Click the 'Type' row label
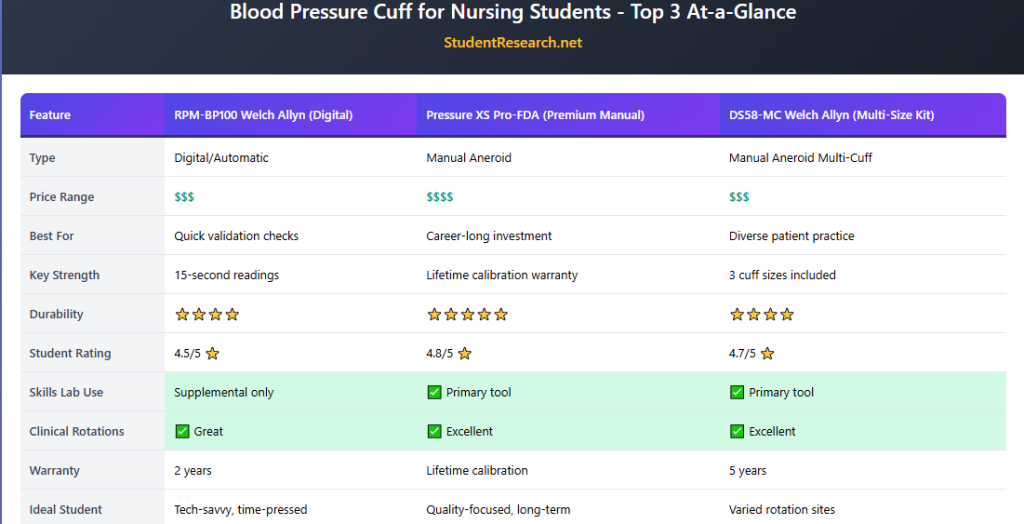 [x=42, y=158]
